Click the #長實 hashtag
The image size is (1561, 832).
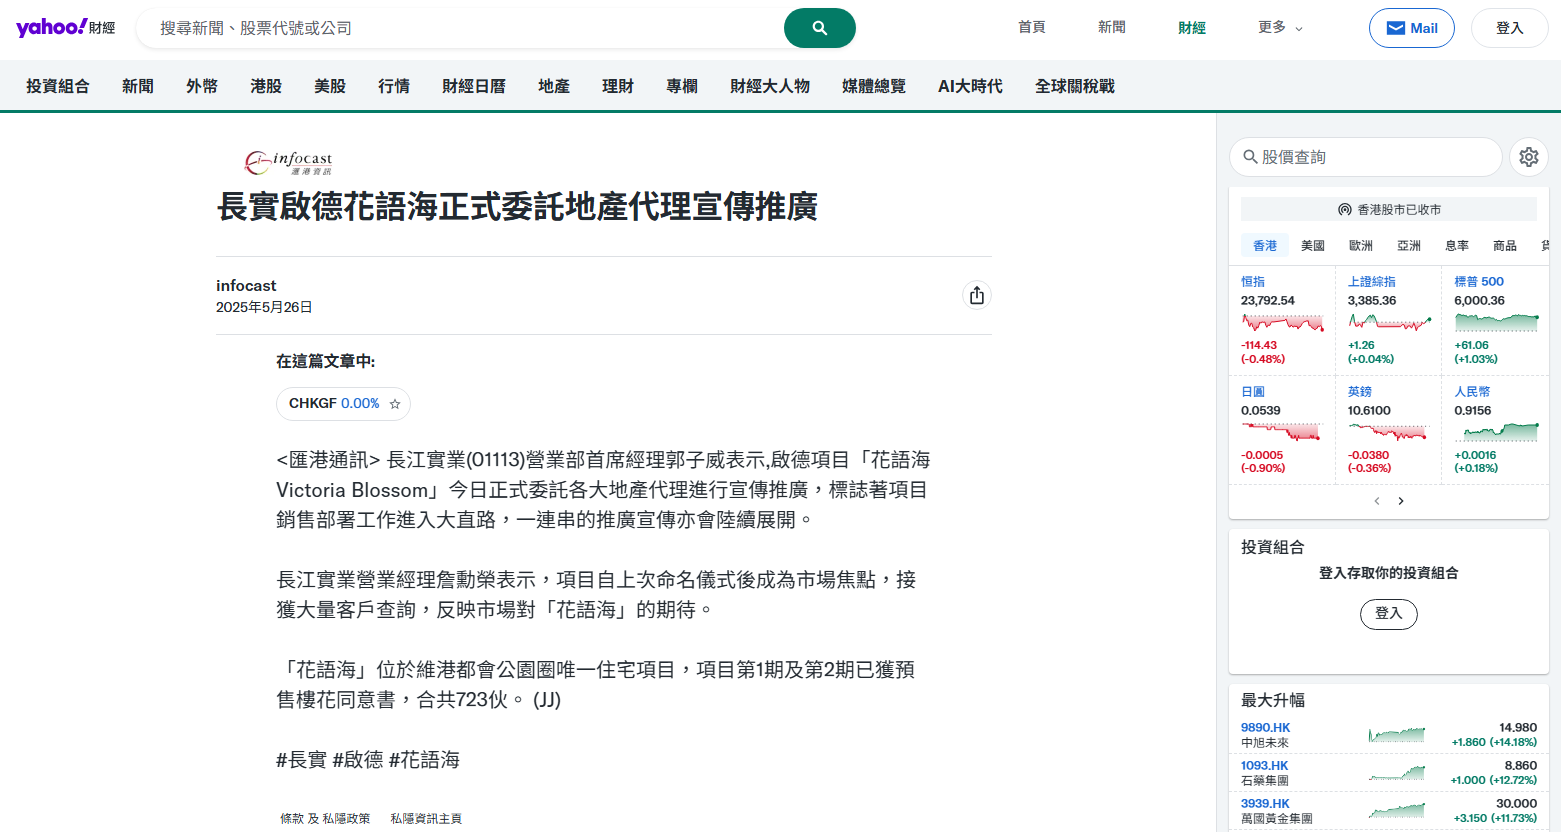(x=301, y=760)
